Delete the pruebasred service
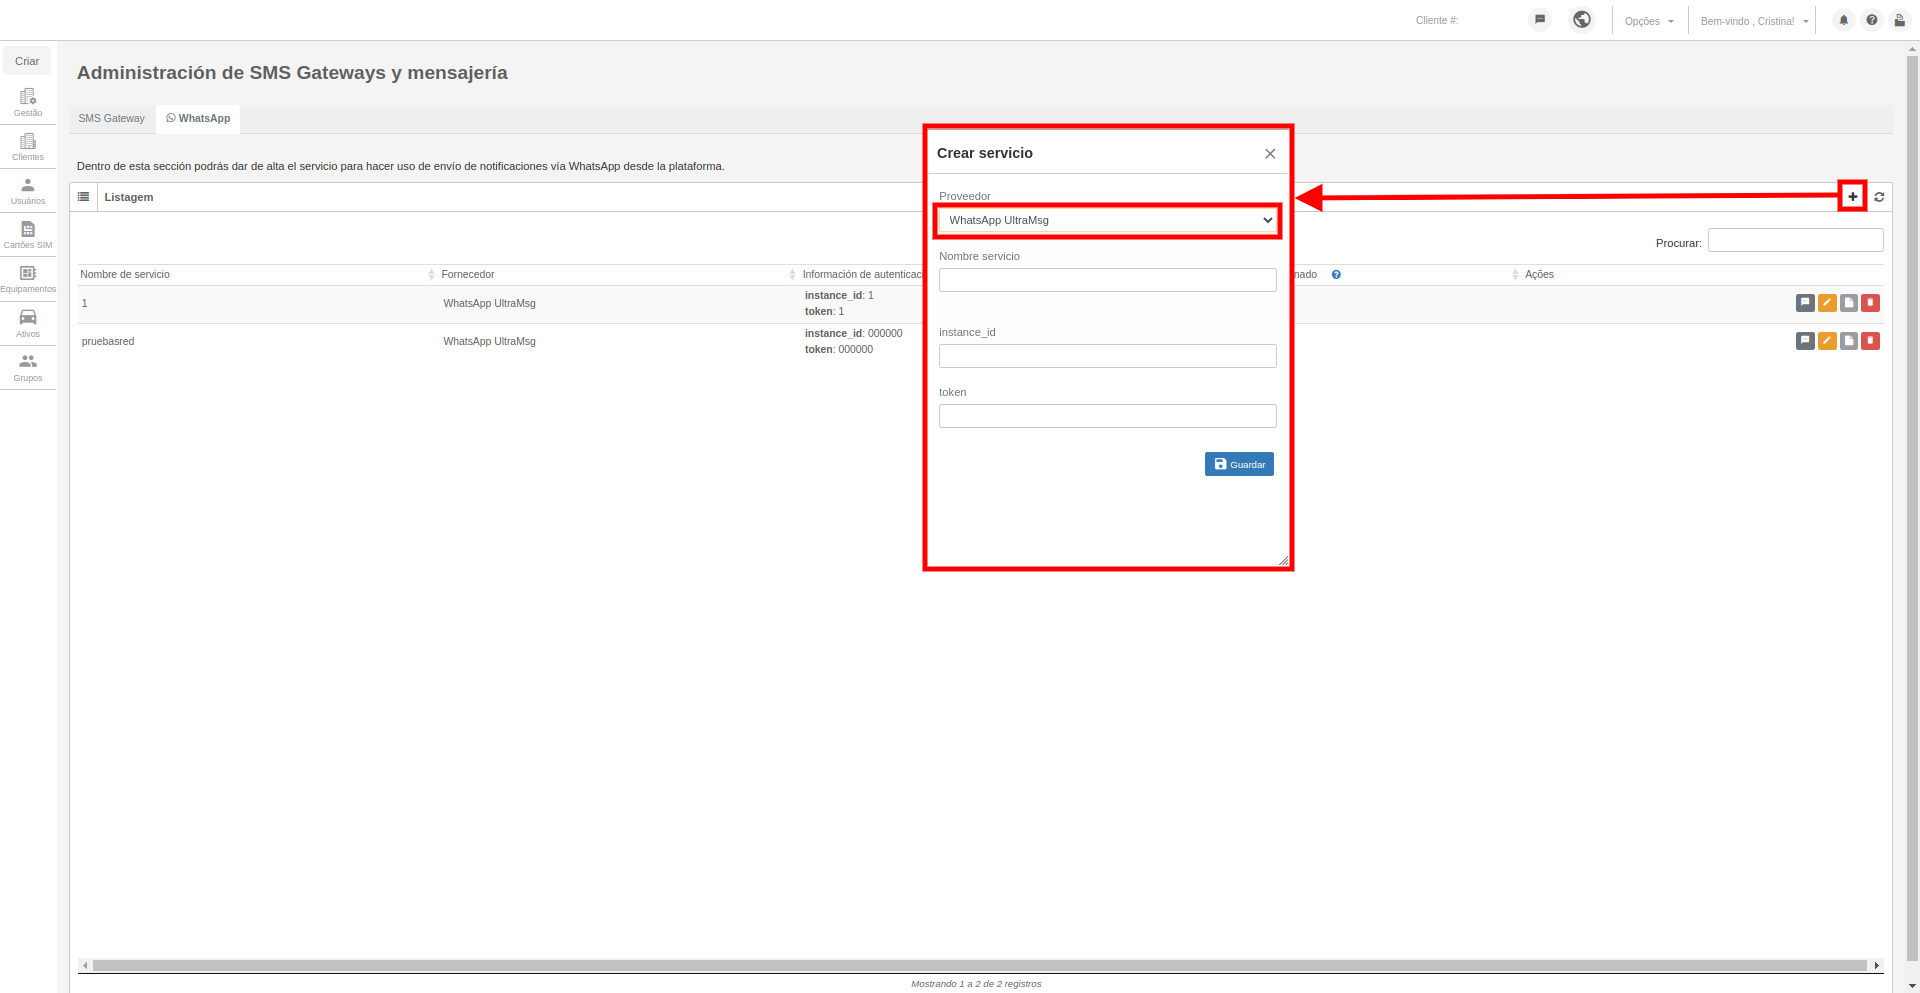 click(1870, 341)
